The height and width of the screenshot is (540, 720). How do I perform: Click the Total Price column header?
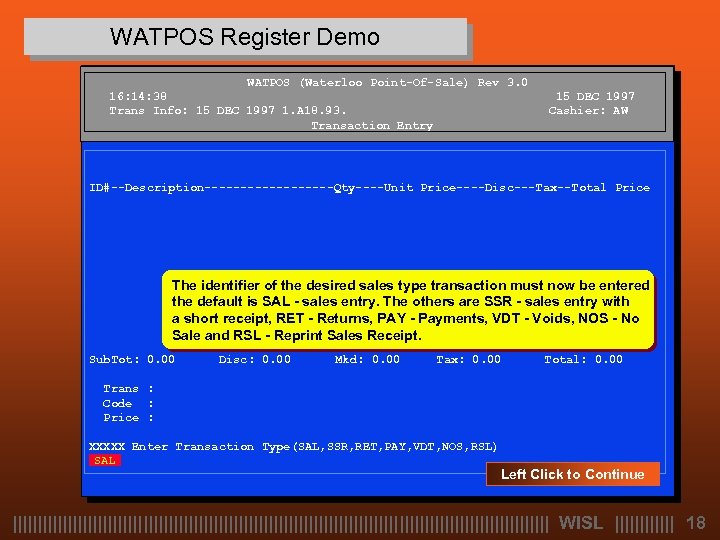610,188
